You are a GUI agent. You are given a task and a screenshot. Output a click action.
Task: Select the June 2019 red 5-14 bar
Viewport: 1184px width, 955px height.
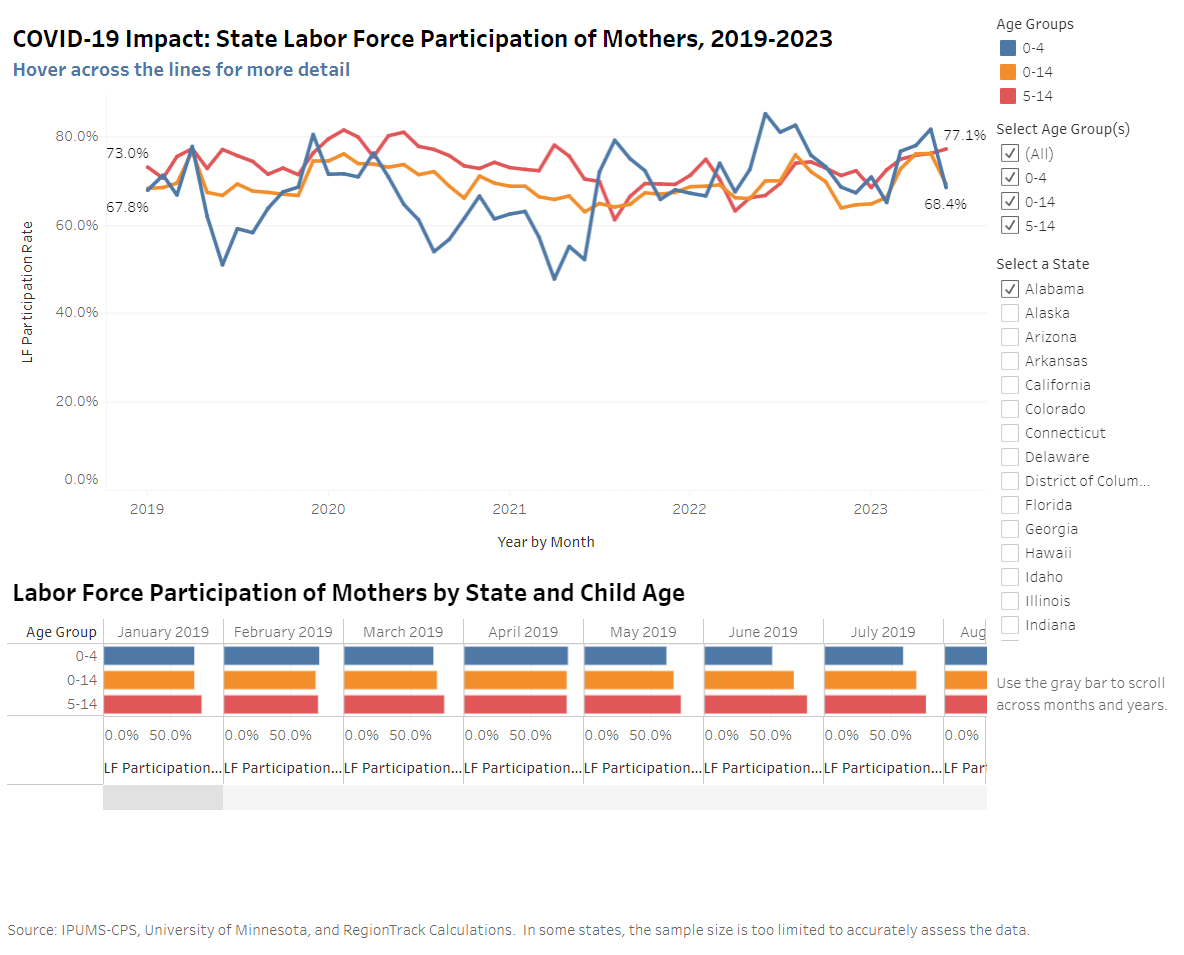point(755,704)
